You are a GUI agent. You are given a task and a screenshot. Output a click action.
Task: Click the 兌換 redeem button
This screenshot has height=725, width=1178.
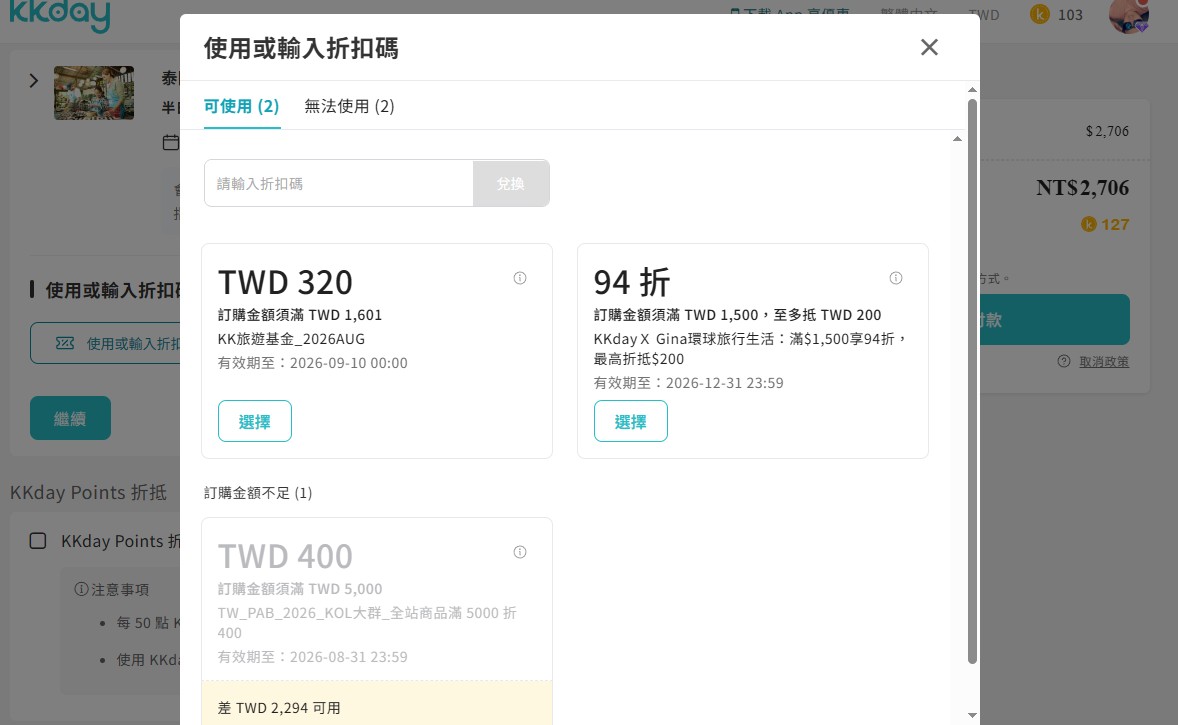511,183
